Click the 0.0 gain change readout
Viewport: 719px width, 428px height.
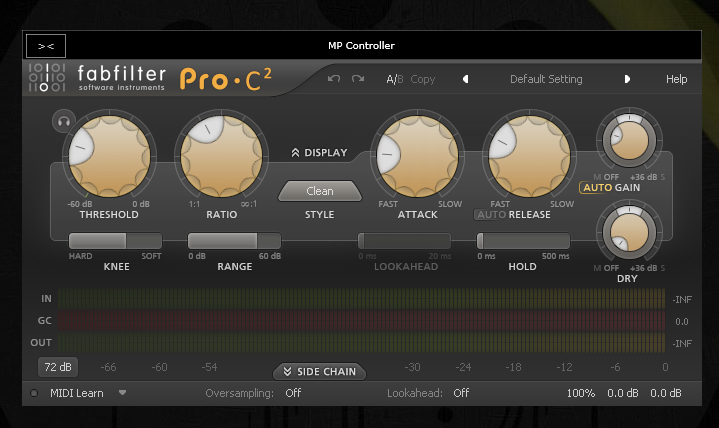click(x=682, y=322)
